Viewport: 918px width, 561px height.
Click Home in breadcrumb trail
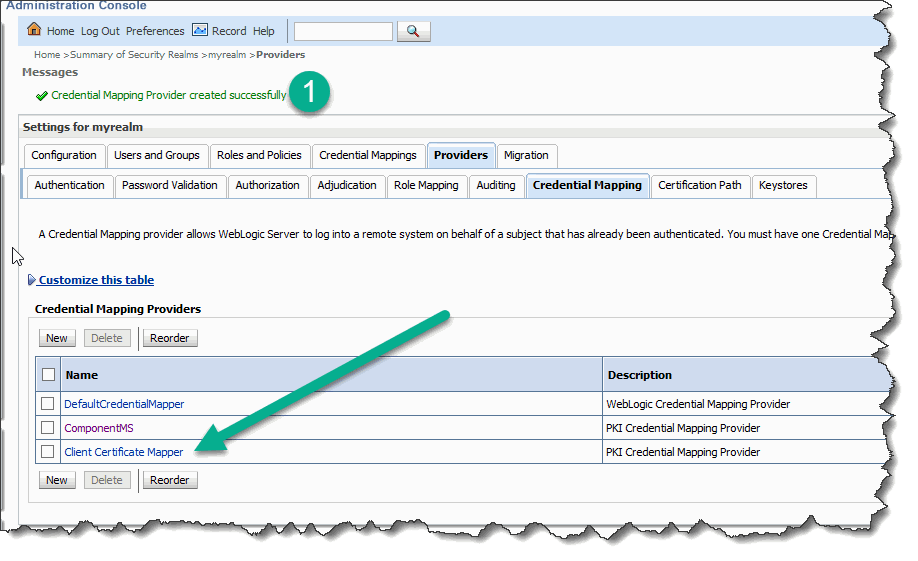[x=47, y=54]
